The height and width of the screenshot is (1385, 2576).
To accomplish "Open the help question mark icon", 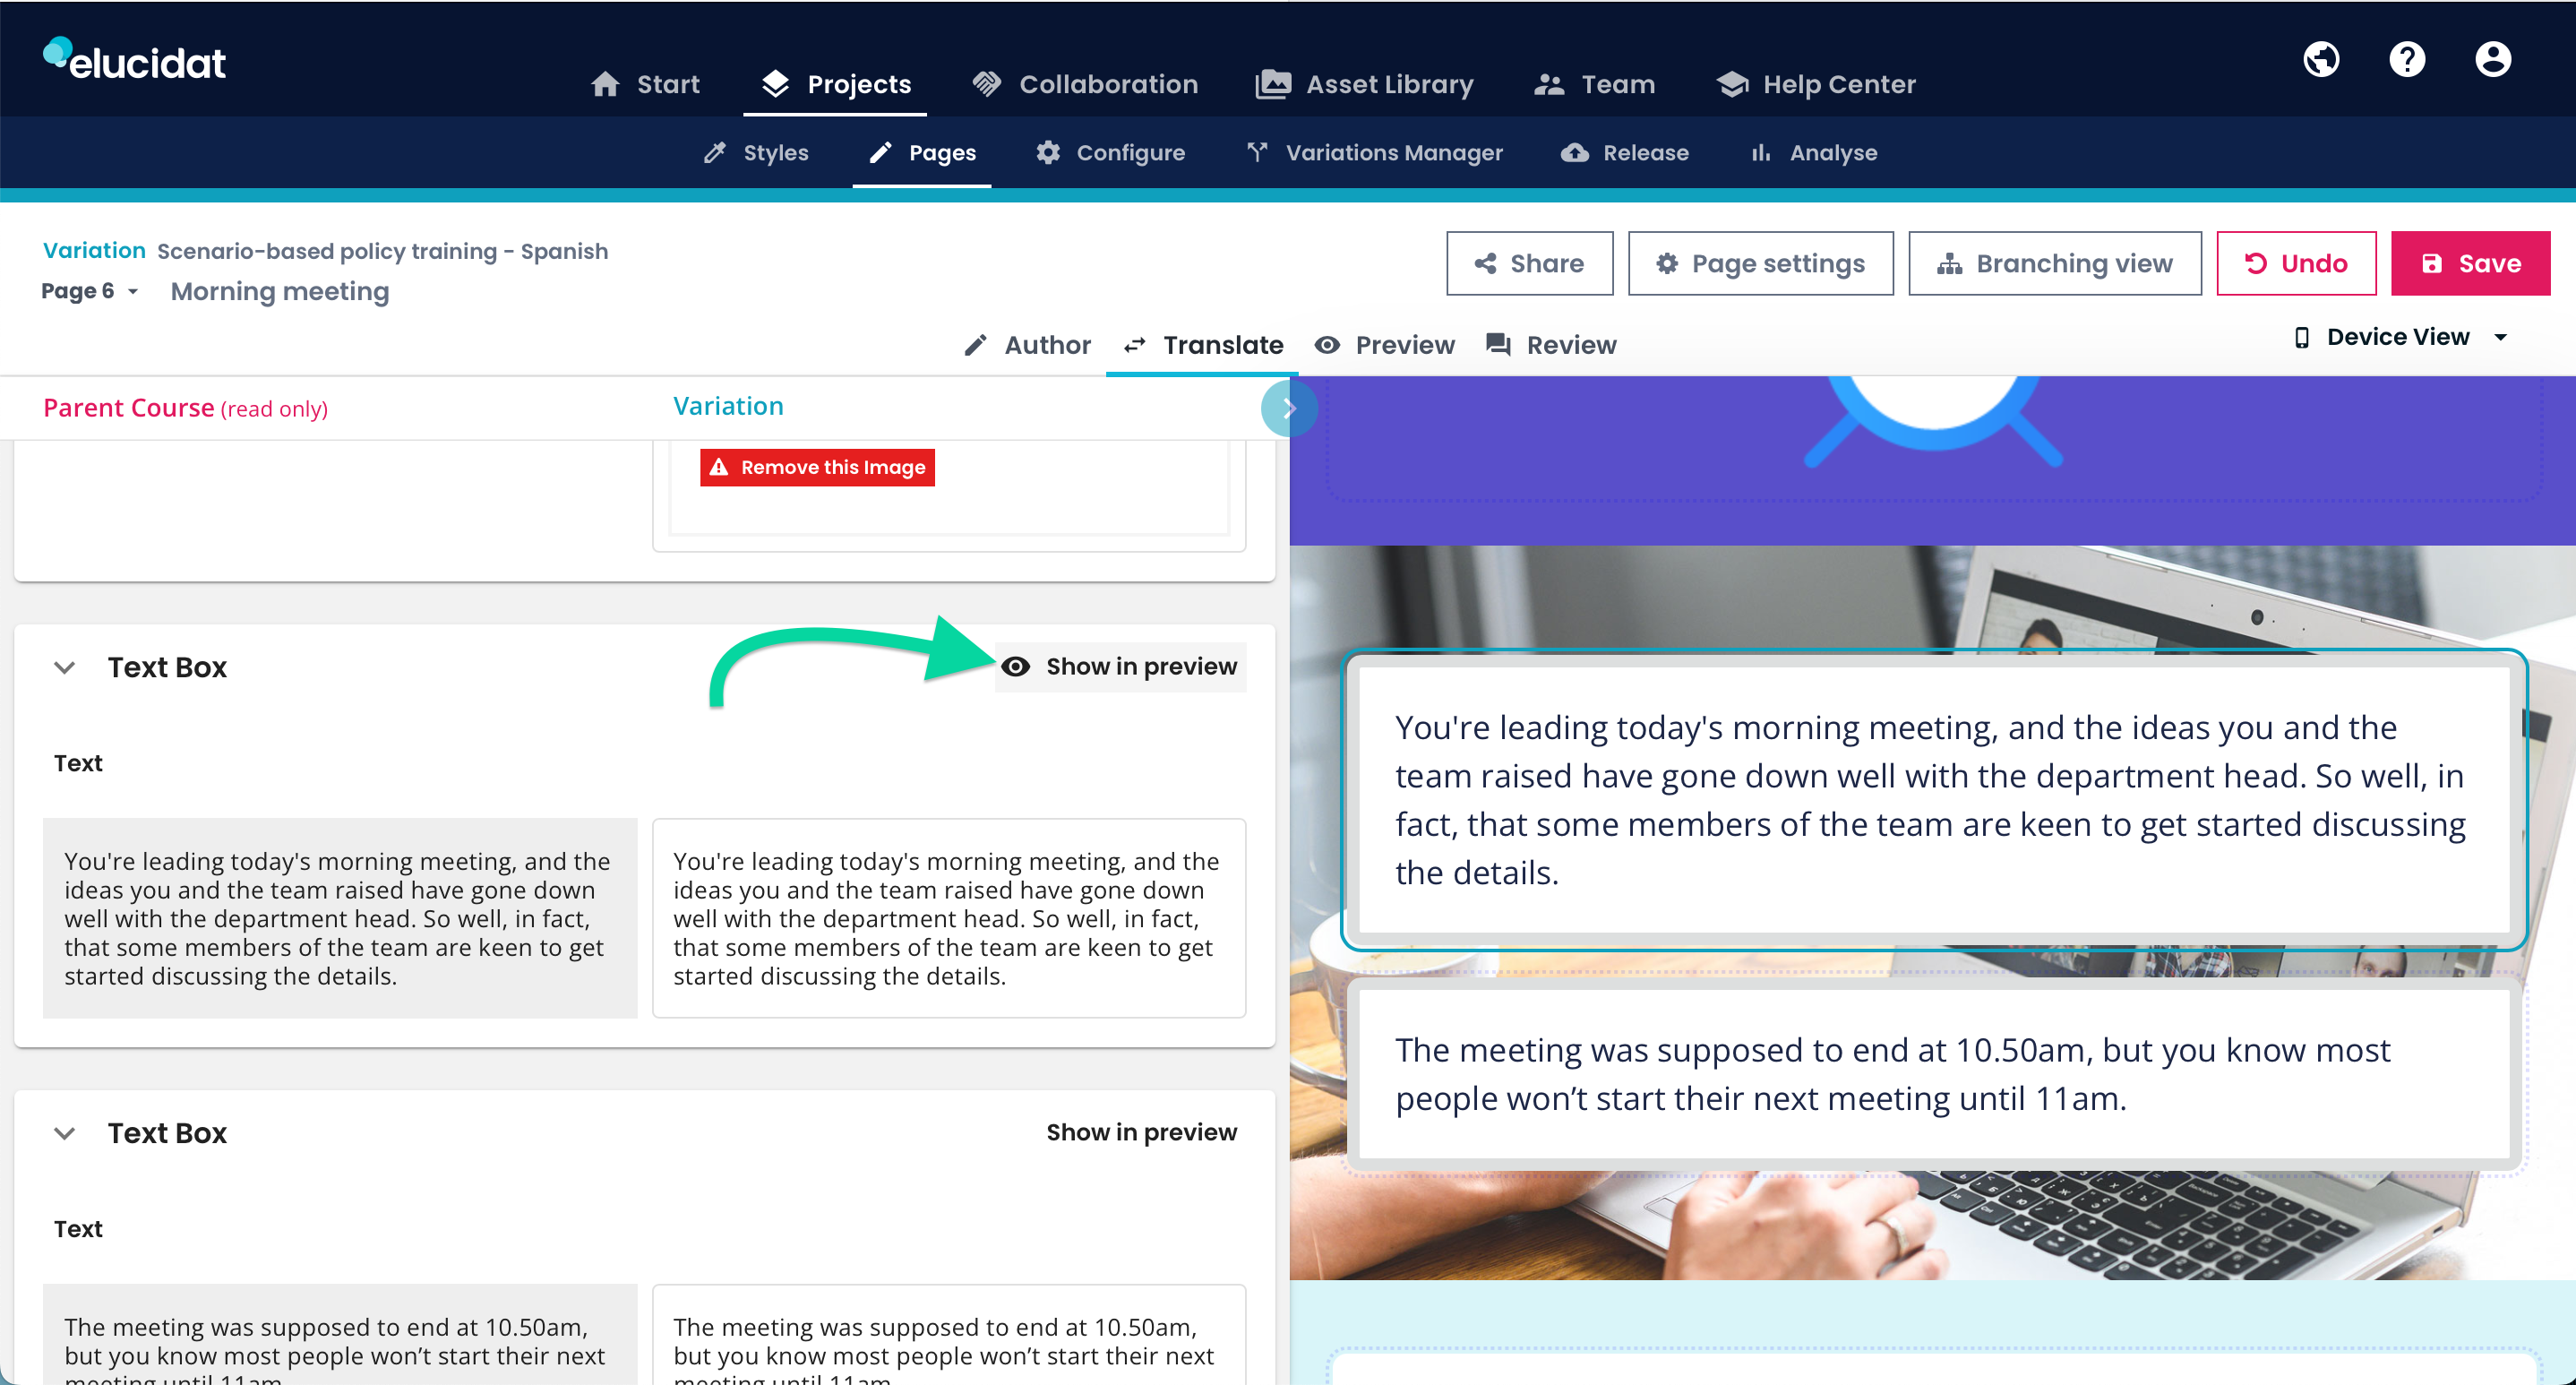I will [2407, 59].
